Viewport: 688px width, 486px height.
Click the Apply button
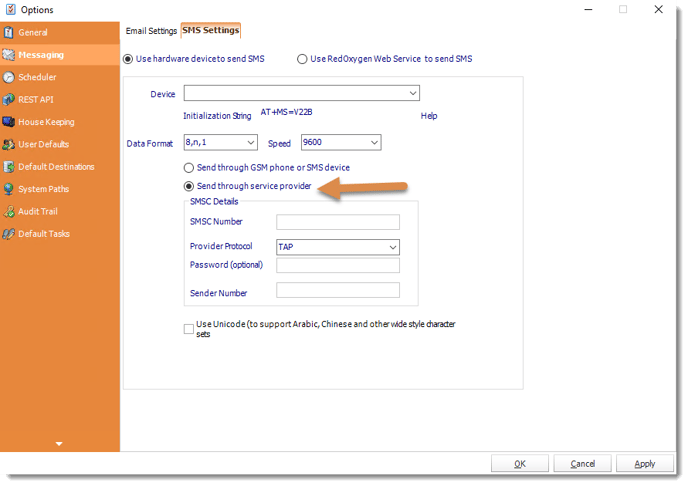click(x=645, y=464)
